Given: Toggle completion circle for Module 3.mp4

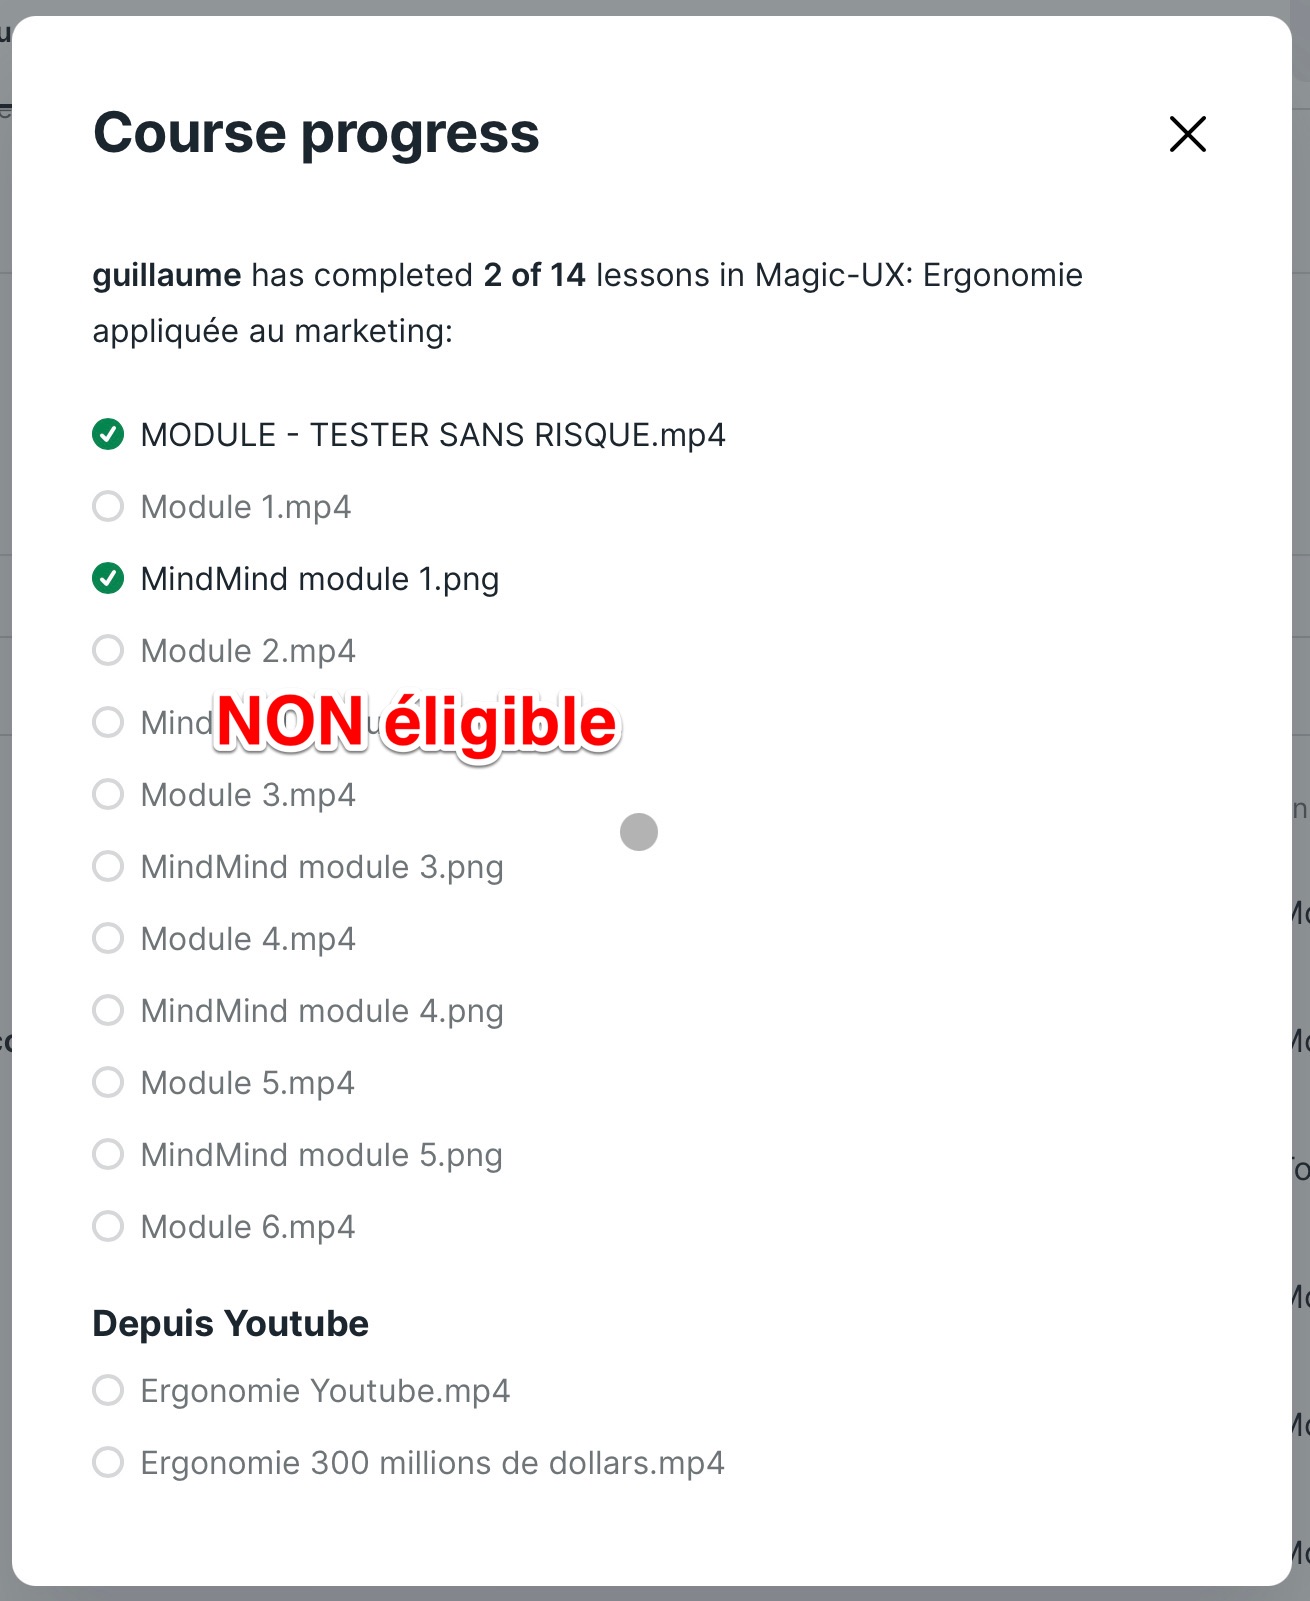Looking at the screenshot, I should click(108, 795).
